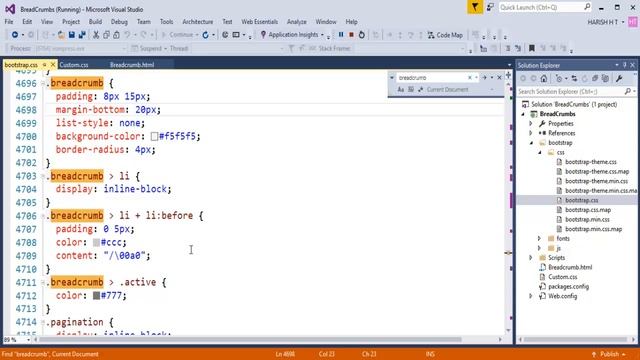Image resolution: width=640 pixels, height=360 pixels.
Task: Close the bootstrap.css tab
Action: click(53, 64)
